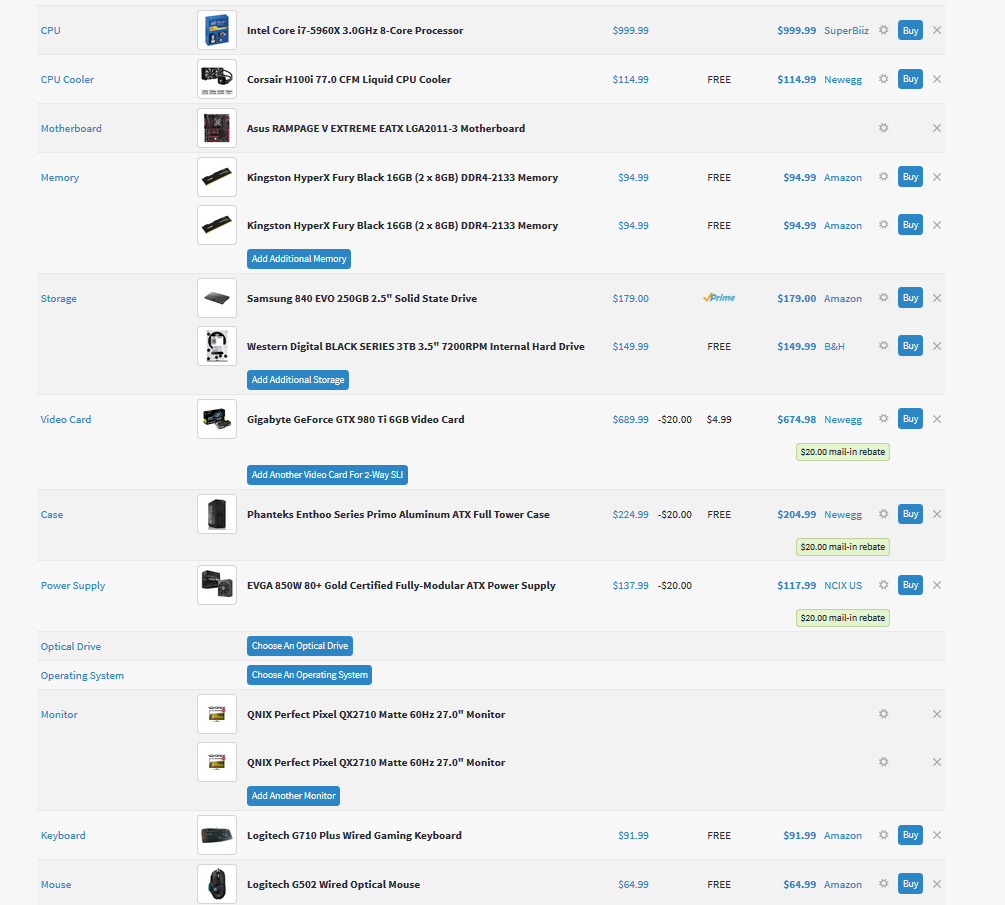
Task: Open gear options for Phanteks Enthoo case
Action: (883, 513)
